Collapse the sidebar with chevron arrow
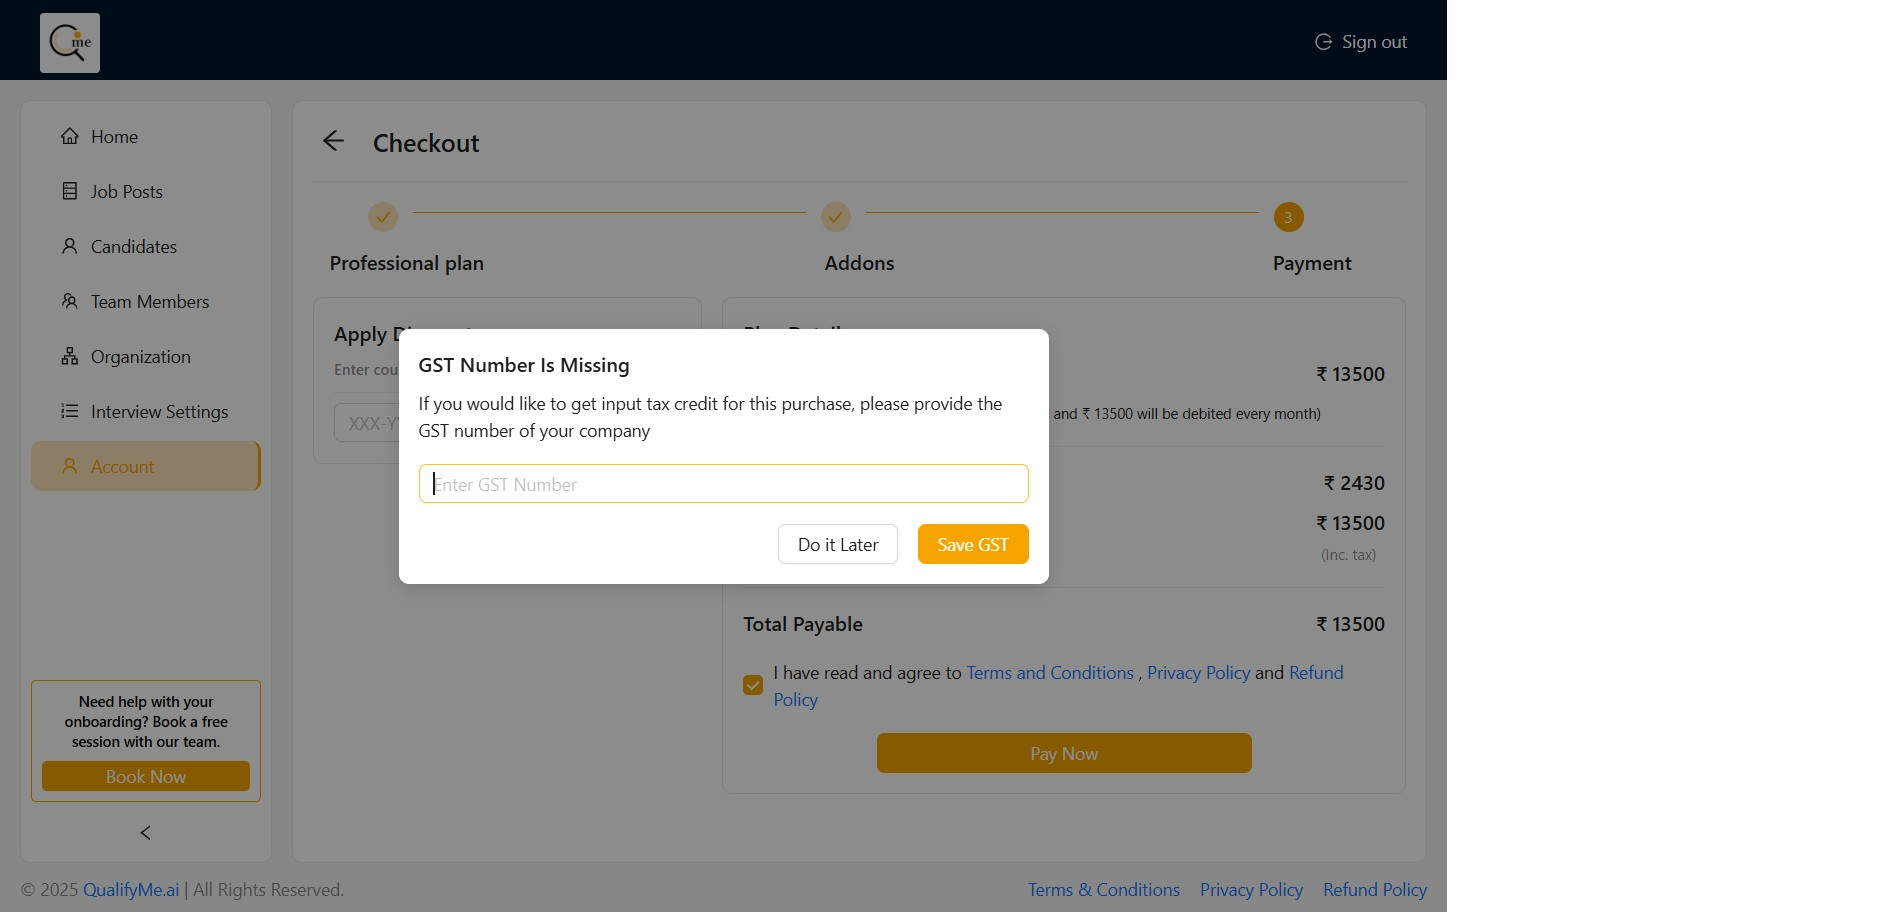Viewport: 1904px width, 916px height. point(146,833)
